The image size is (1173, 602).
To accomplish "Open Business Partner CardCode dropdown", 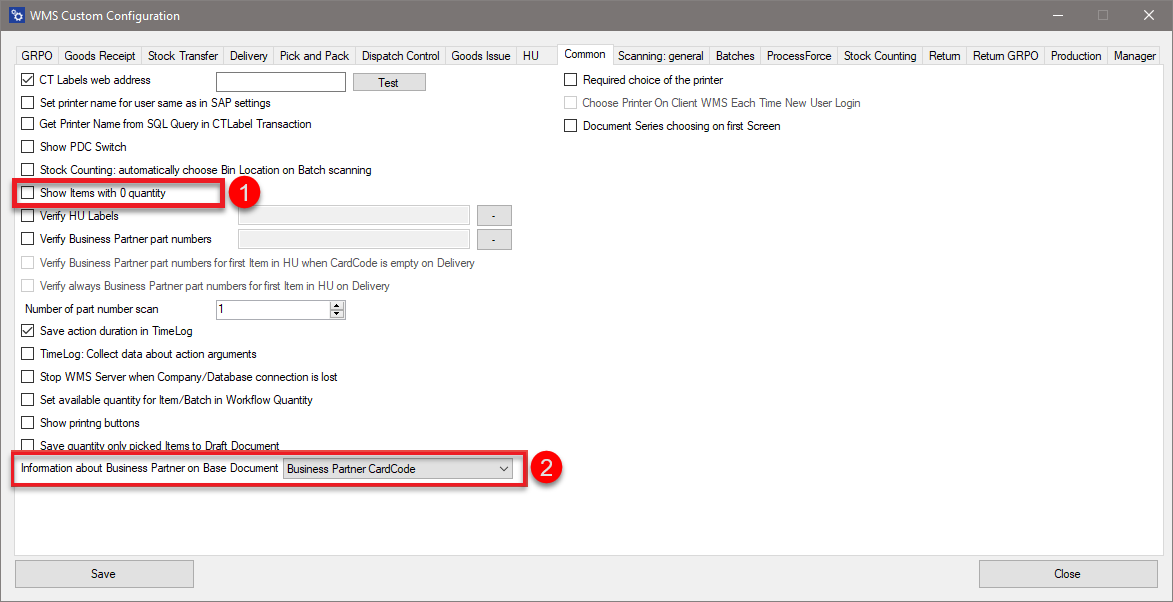I will pos(398,469).
